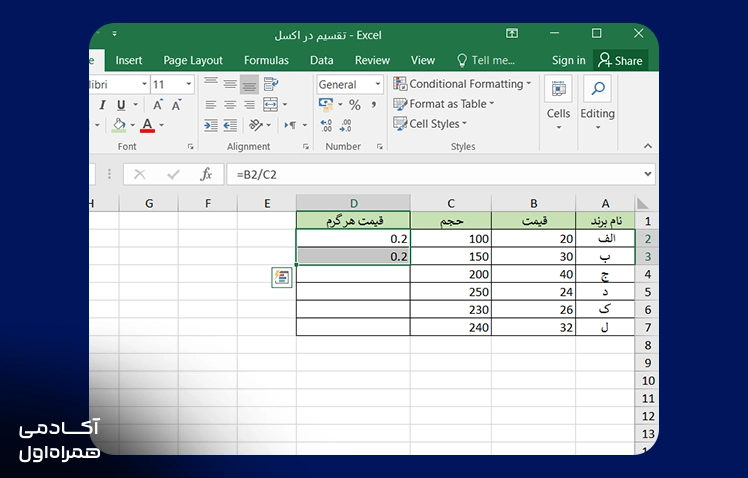Screen dimensions: 748x478
Task: Open Font dialog launcher
Action: coord(190,147)
